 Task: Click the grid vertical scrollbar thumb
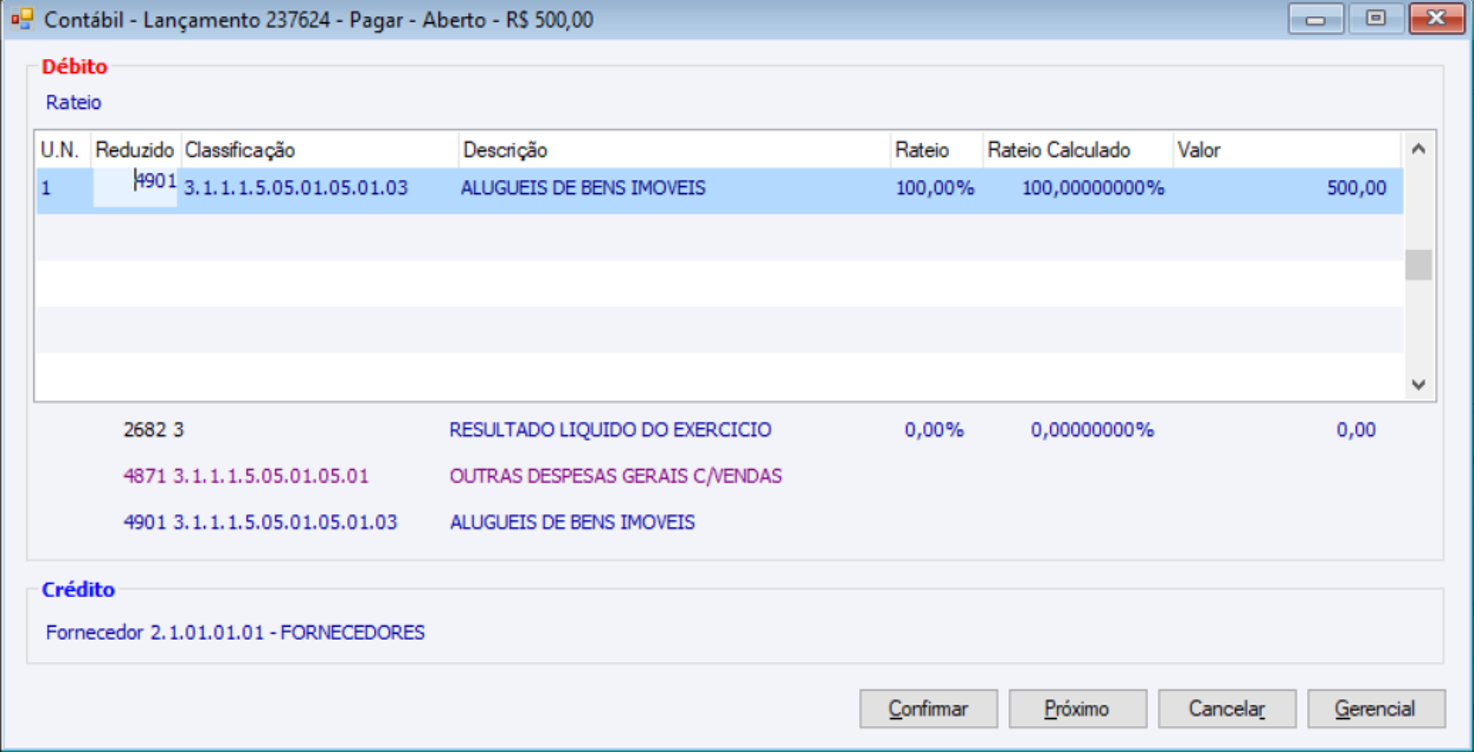pyautogui.click(x=1418, y=265)
